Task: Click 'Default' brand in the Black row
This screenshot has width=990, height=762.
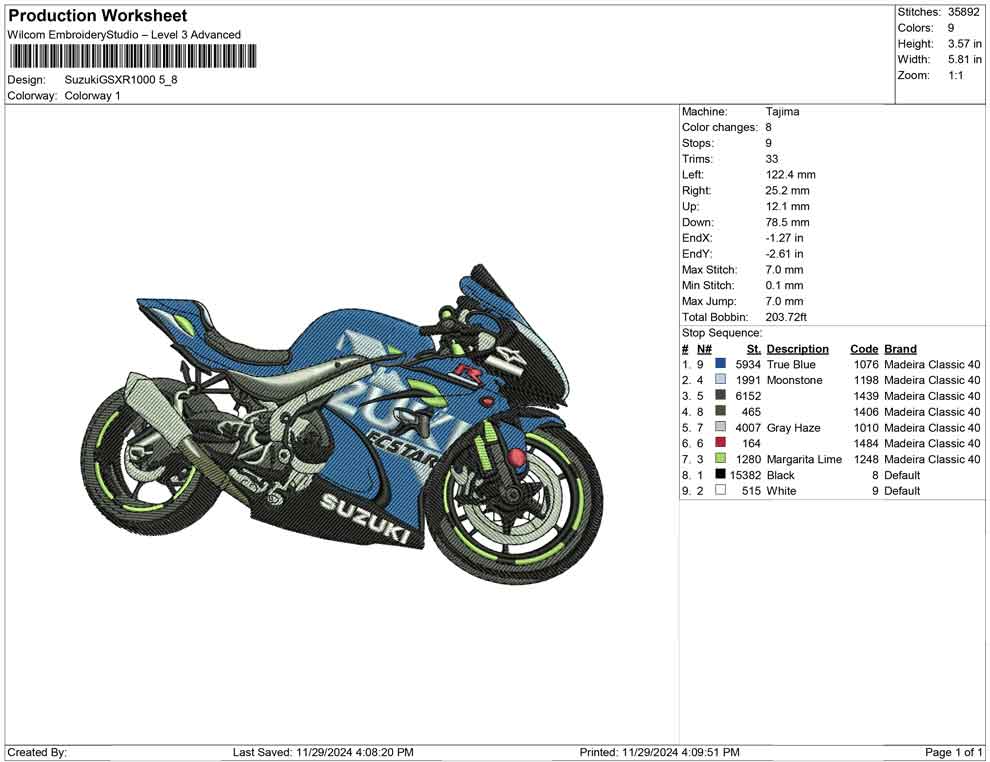Action: [902, 475]
